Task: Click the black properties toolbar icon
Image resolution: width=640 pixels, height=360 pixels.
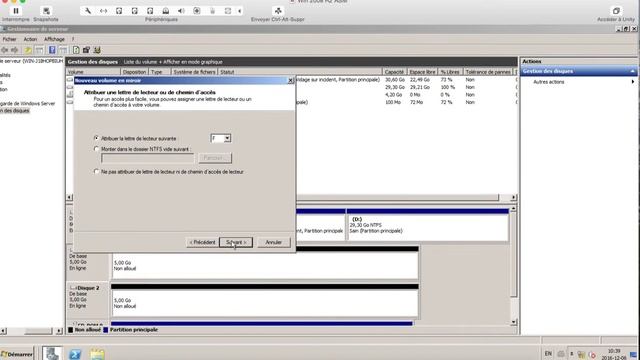Action: point(86,50)
